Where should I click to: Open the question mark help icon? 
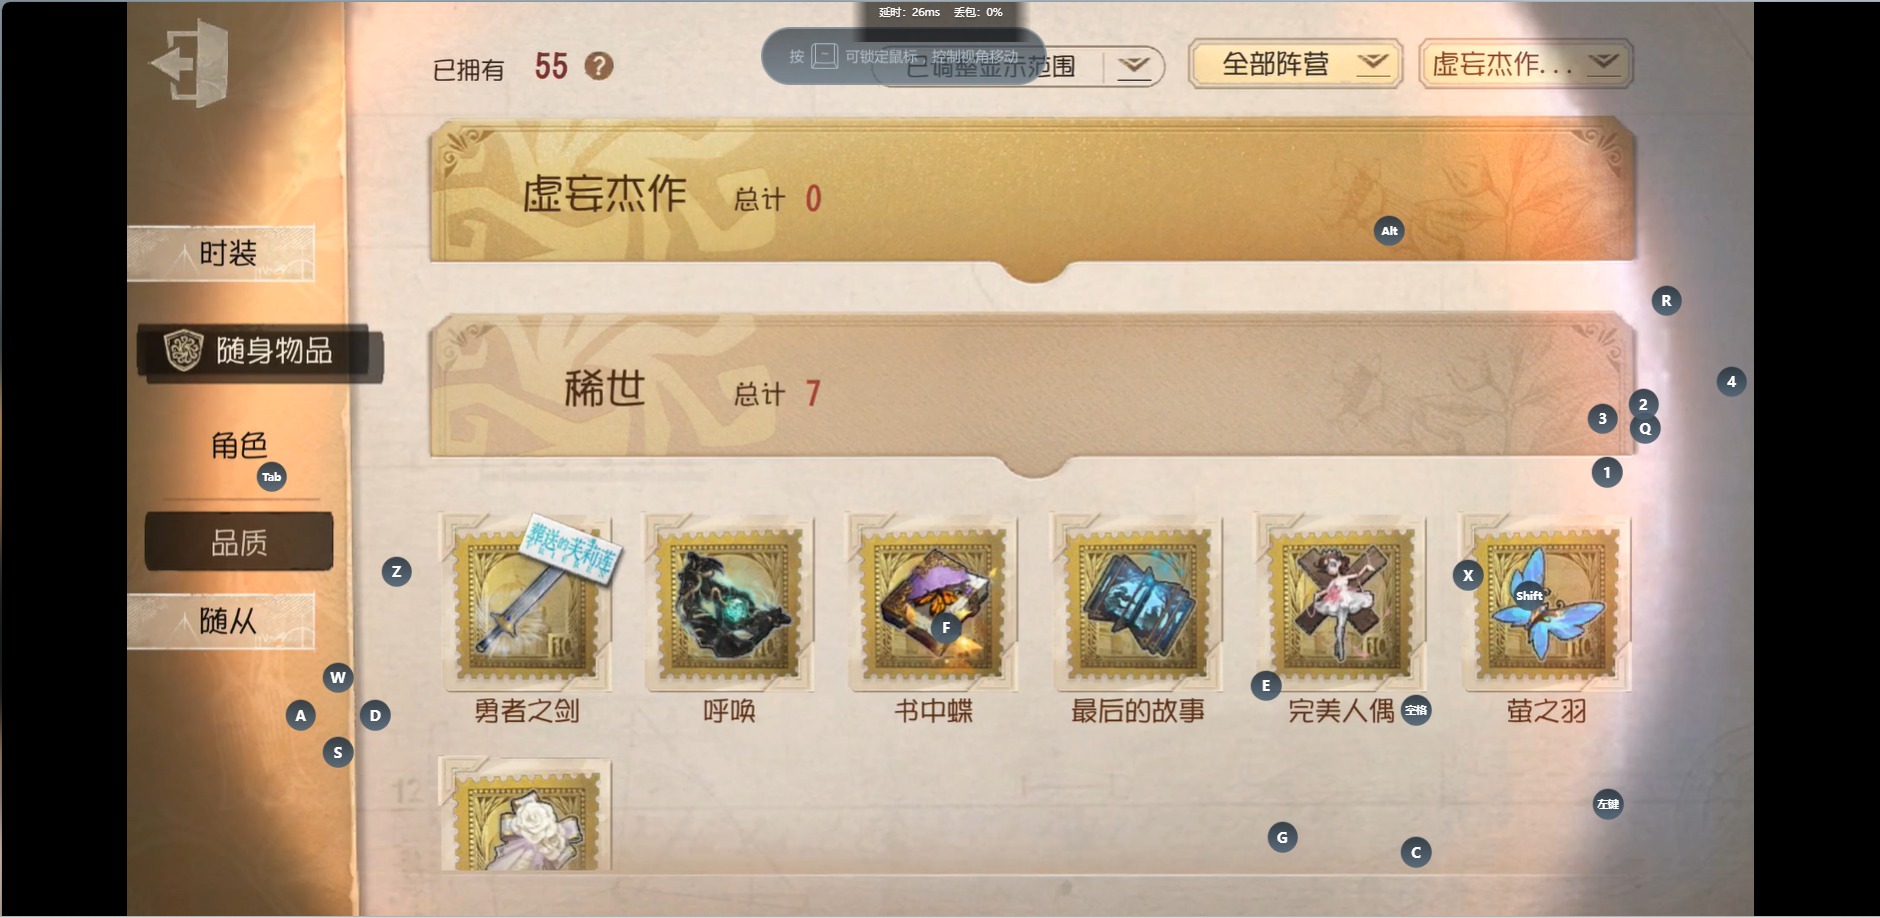tap(599, 66)
